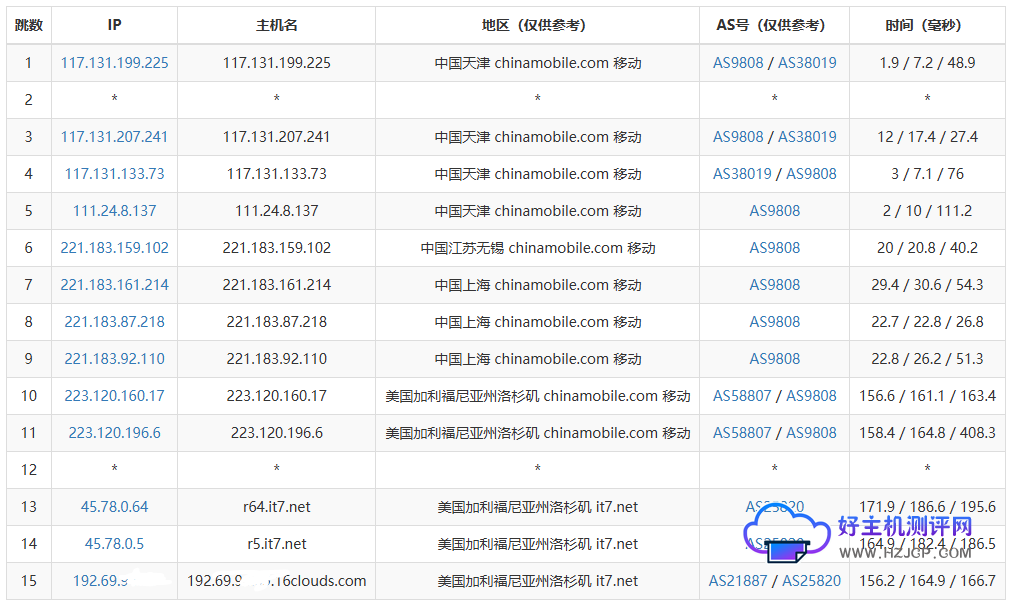
Task: Open the 223.120.196.6 IP link
Action: [x=114, y=433]
